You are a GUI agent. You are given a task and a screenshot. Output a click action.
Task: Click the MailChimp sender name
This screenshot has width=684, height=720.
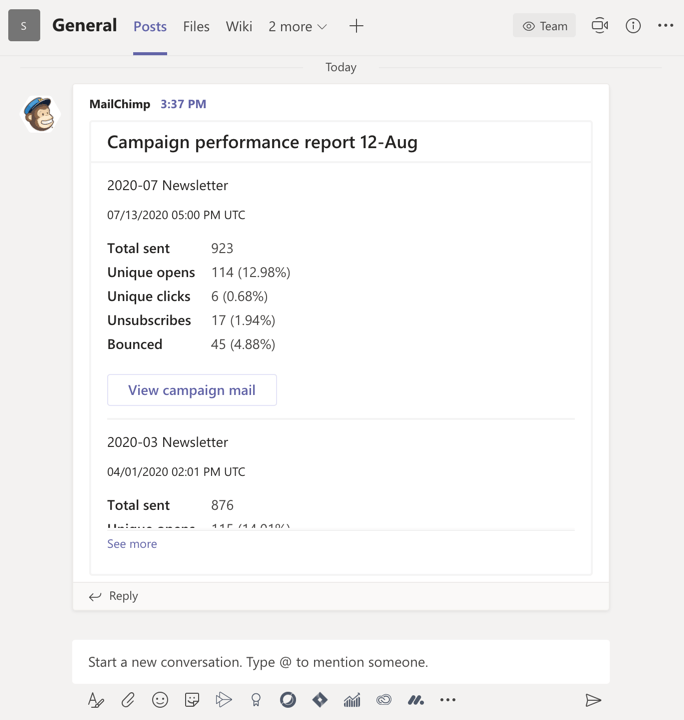pos(119,104)
